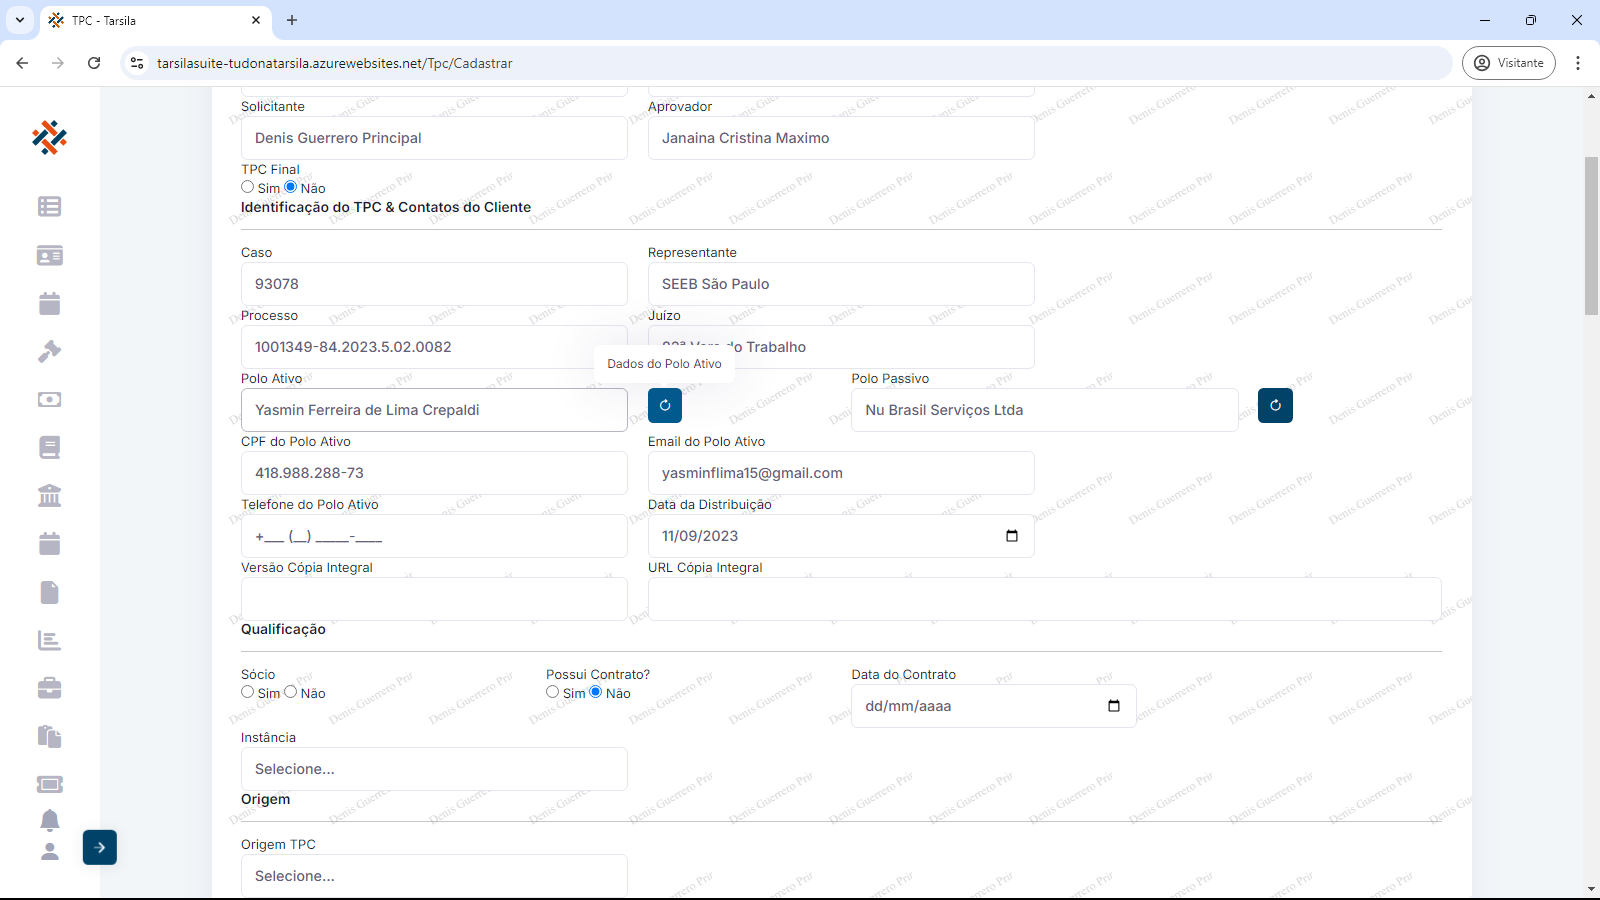Screen dimensions: 1600x900
Task: Click the bank building sidebar icon
Action: tap(49, 495)
